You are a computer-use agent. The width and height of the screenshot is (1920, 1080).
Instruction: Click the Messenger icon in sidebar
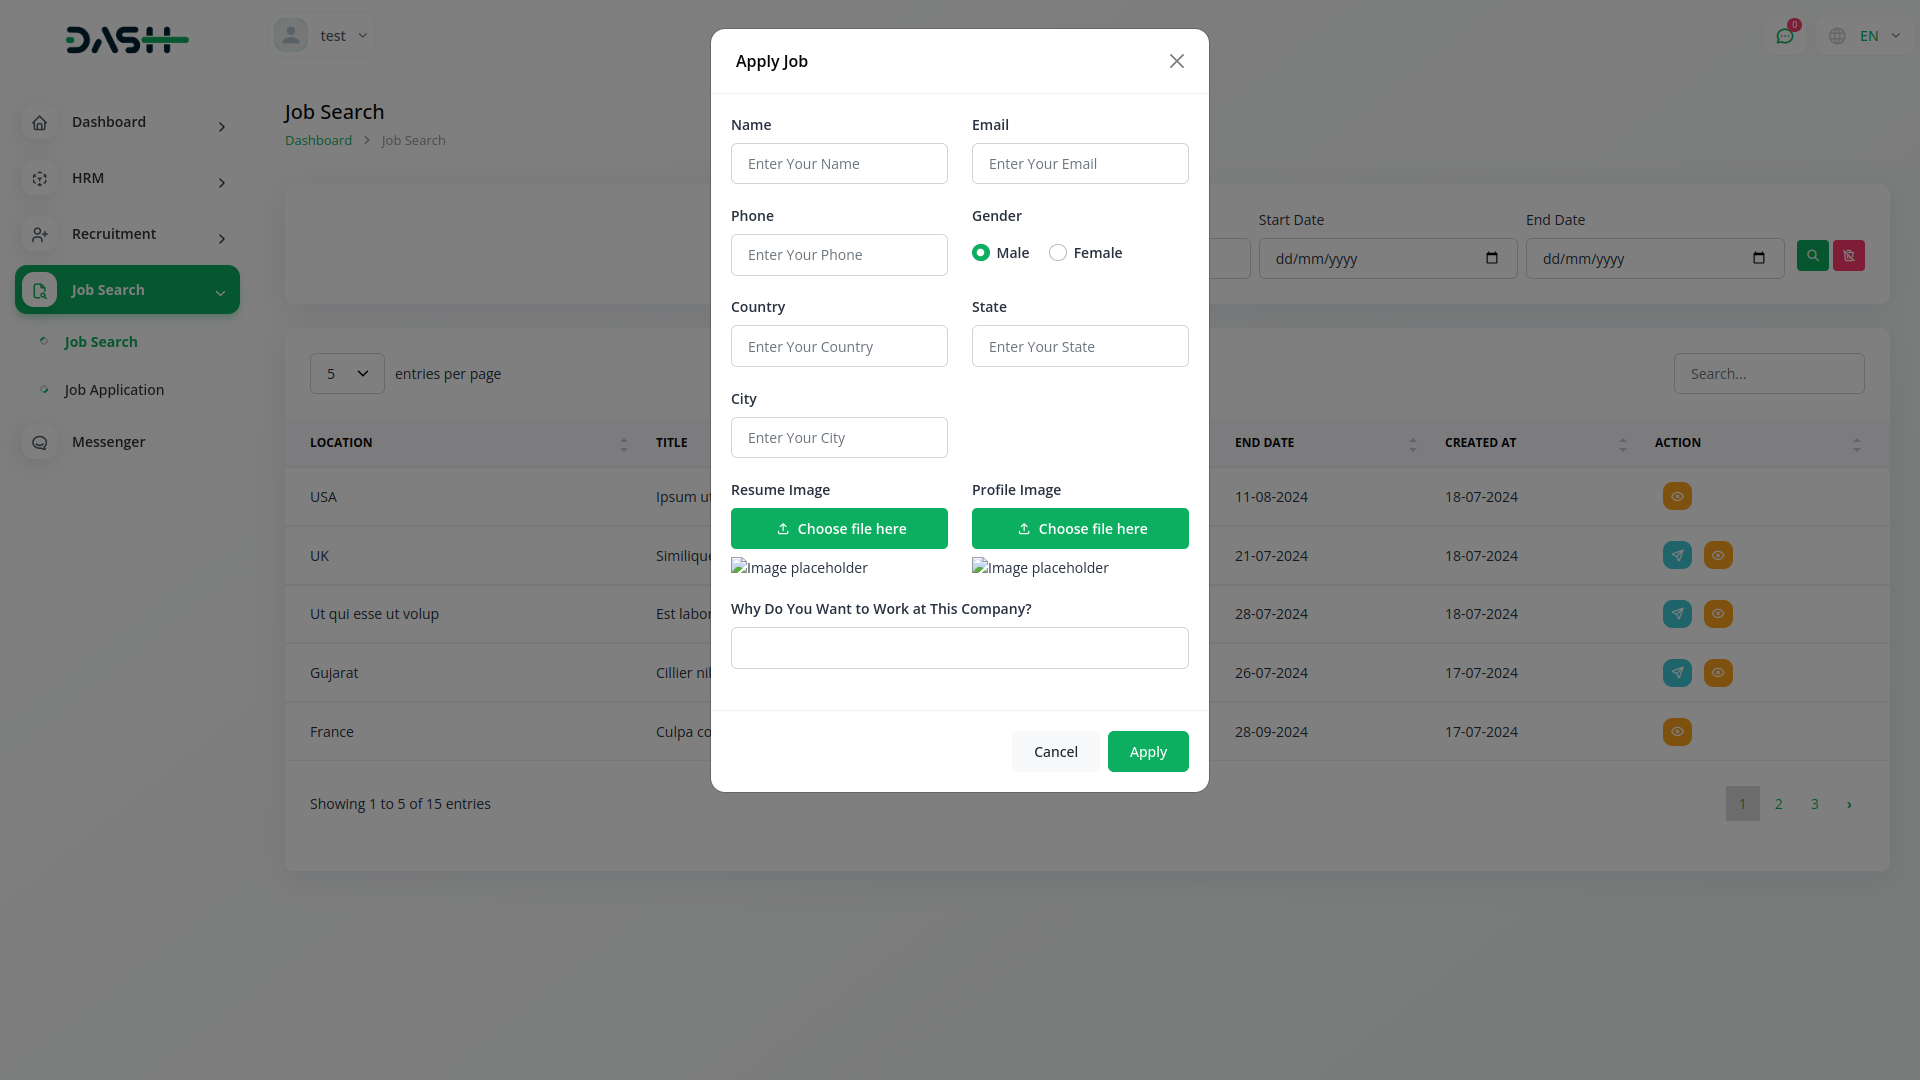click(40, 442)
